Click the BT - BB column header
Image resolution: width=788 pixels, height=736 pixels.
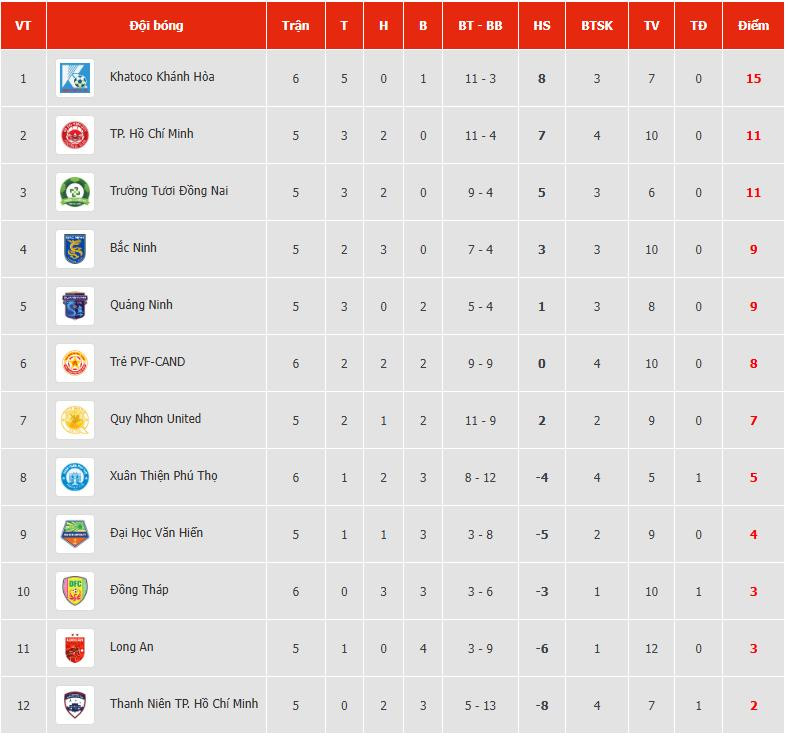pyautogui.click(x=480, y=25)
